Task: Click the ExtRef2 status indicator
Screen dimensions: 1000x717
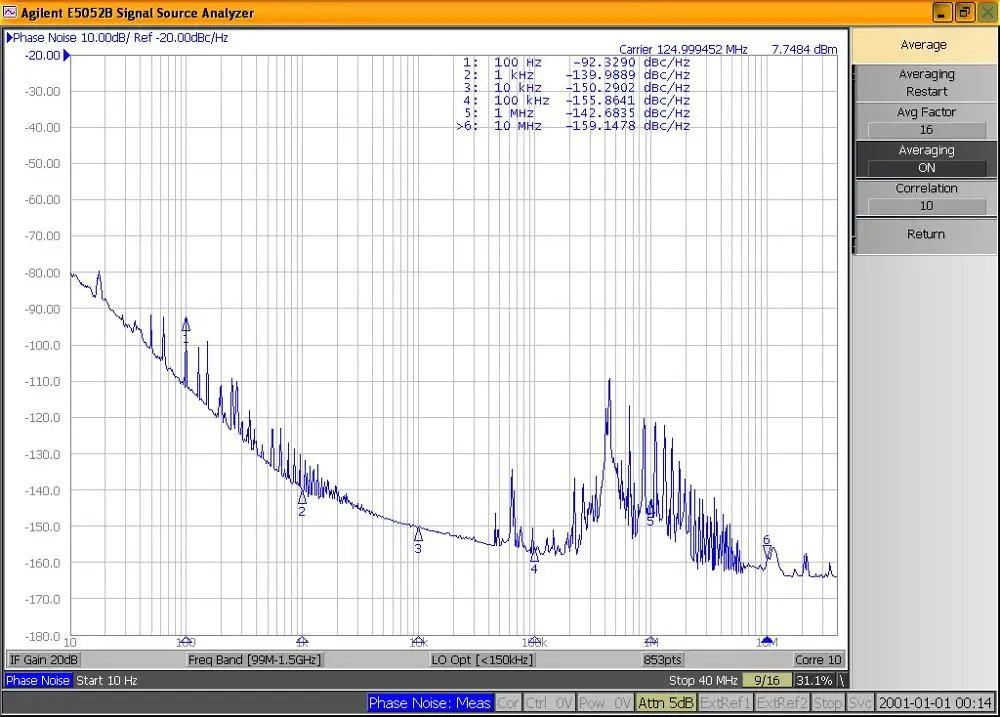Action: point(782,703)
